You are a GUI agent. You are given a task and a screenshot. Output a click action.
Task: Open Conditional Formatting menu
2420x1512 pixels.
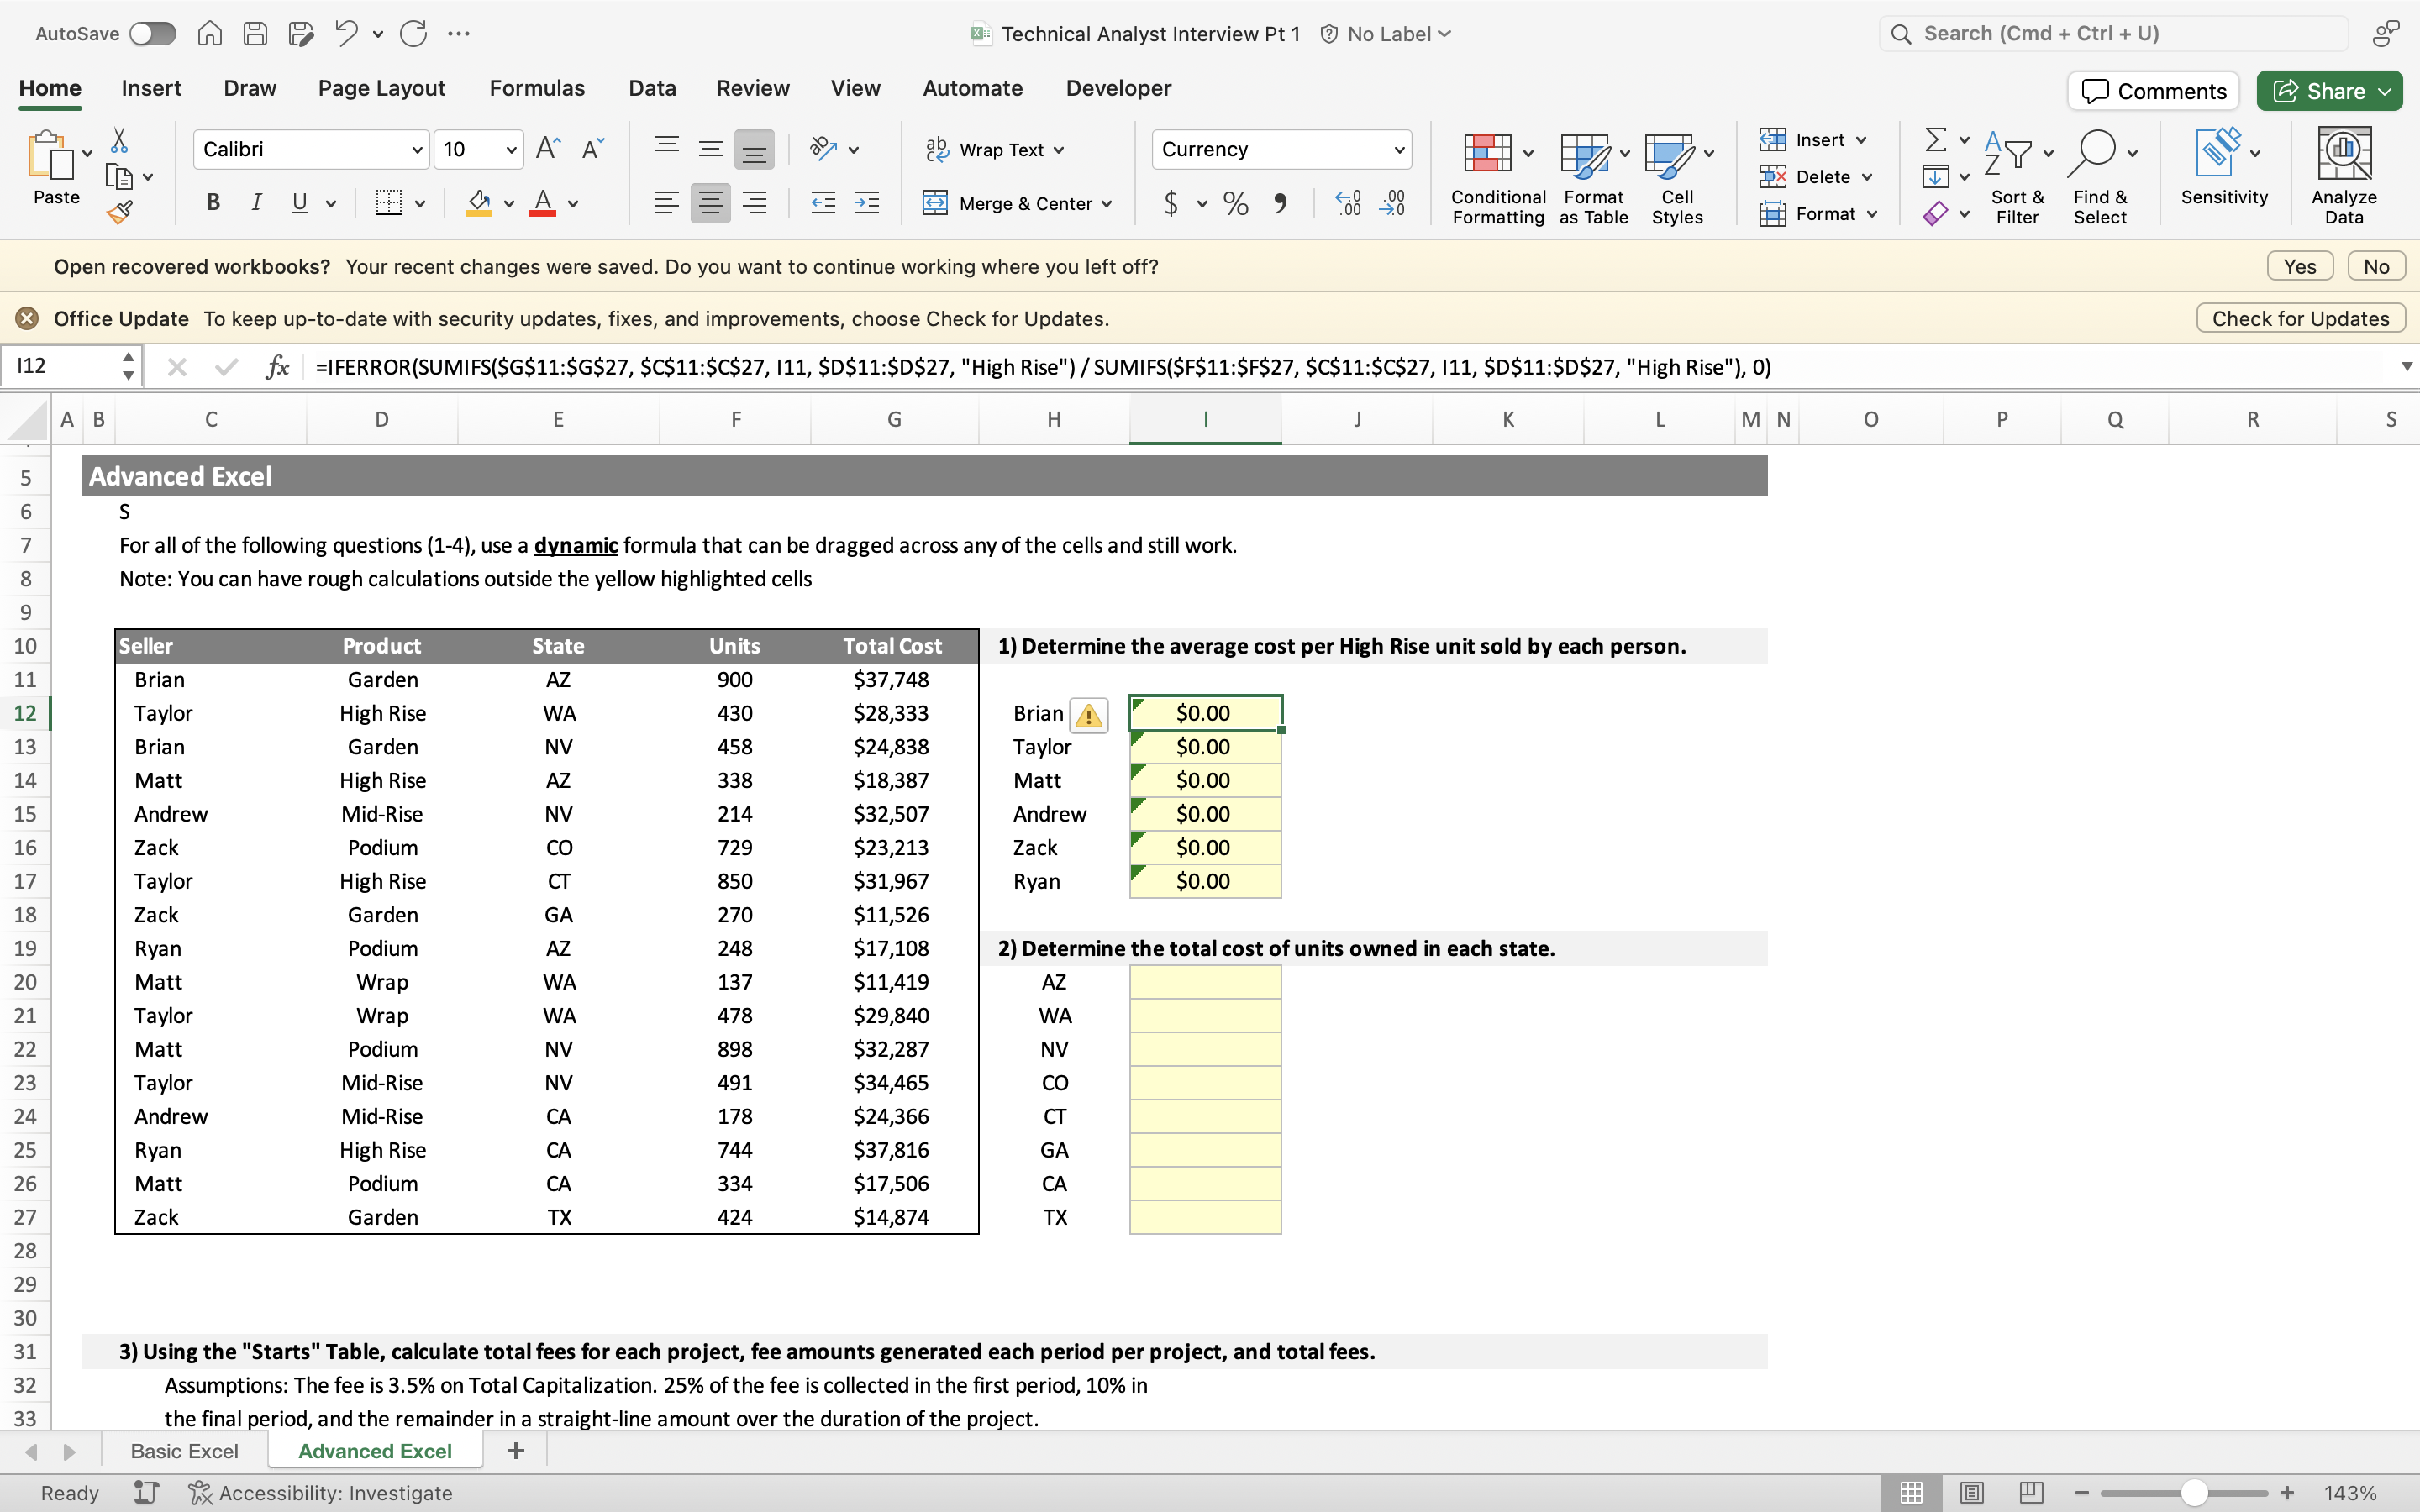tap(1497, 179)
